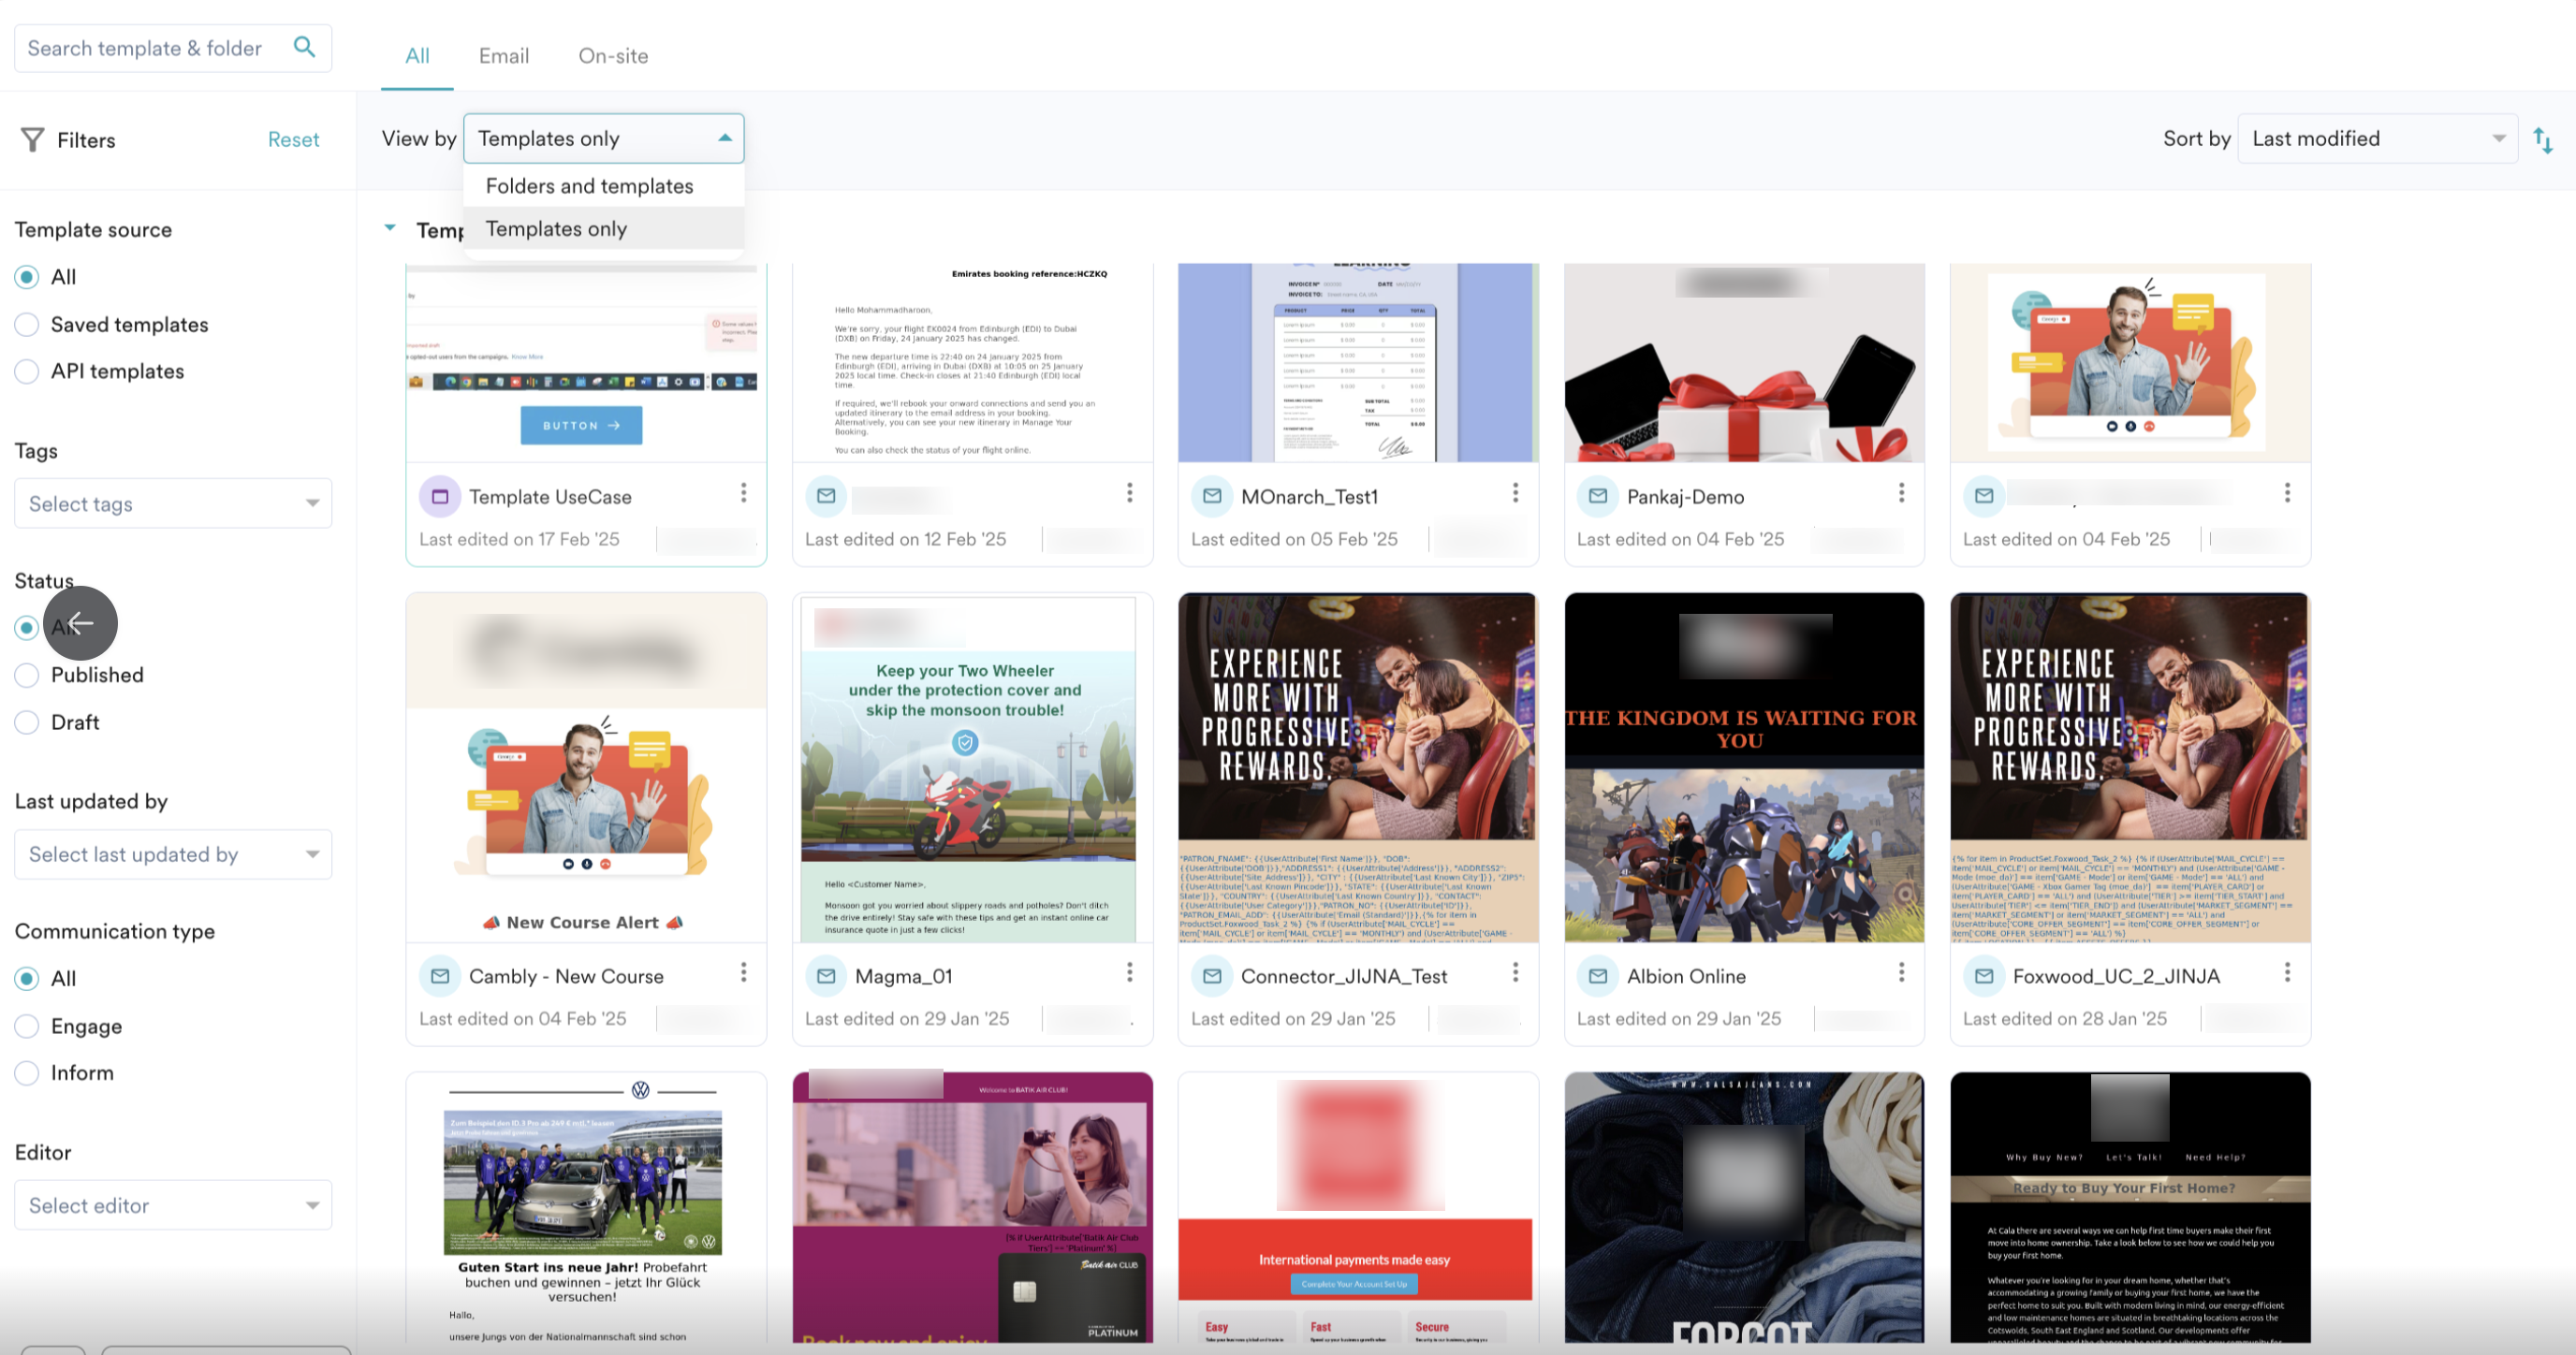
Task: Open Template UseCase three-dot menu
Action: (x=743, y=492)
